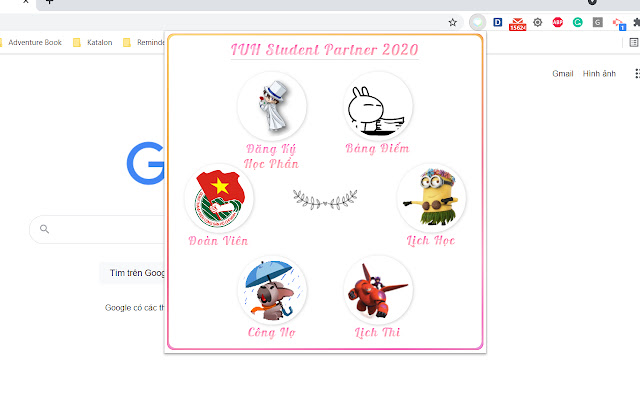Open the Adventure Book bookmark folder
Screen dimensions: 640x400
coord(31,42)
